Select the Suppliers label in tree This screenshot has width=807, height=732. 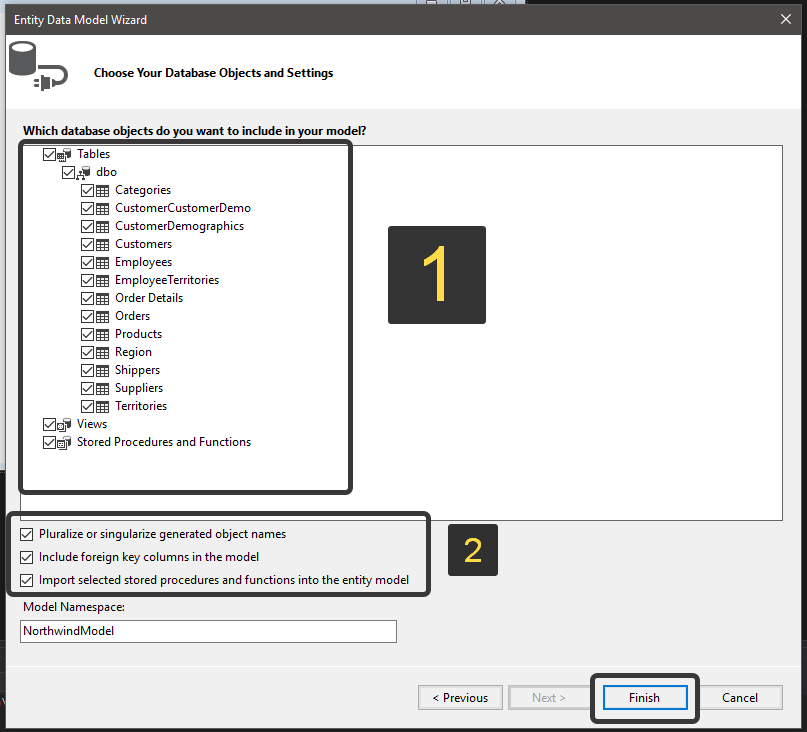[x=139, y=388]
